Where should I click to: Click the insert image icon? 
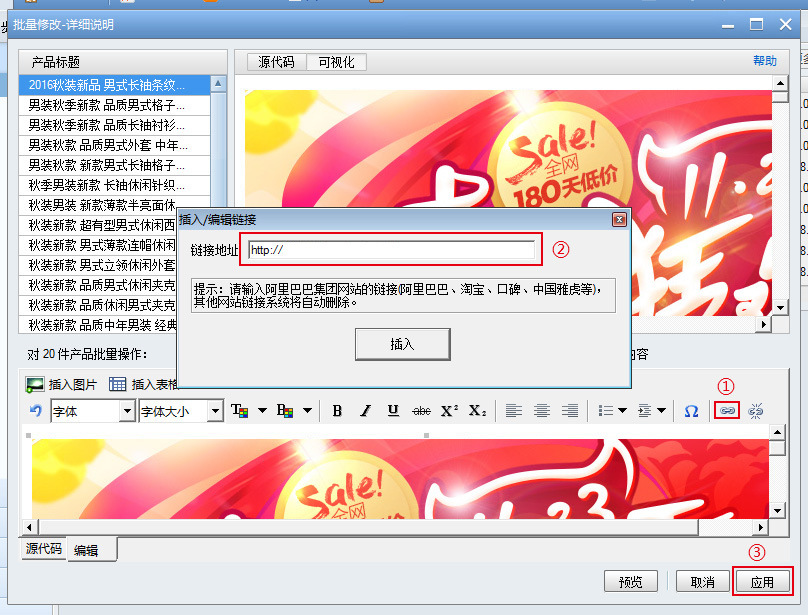[35, 385]
